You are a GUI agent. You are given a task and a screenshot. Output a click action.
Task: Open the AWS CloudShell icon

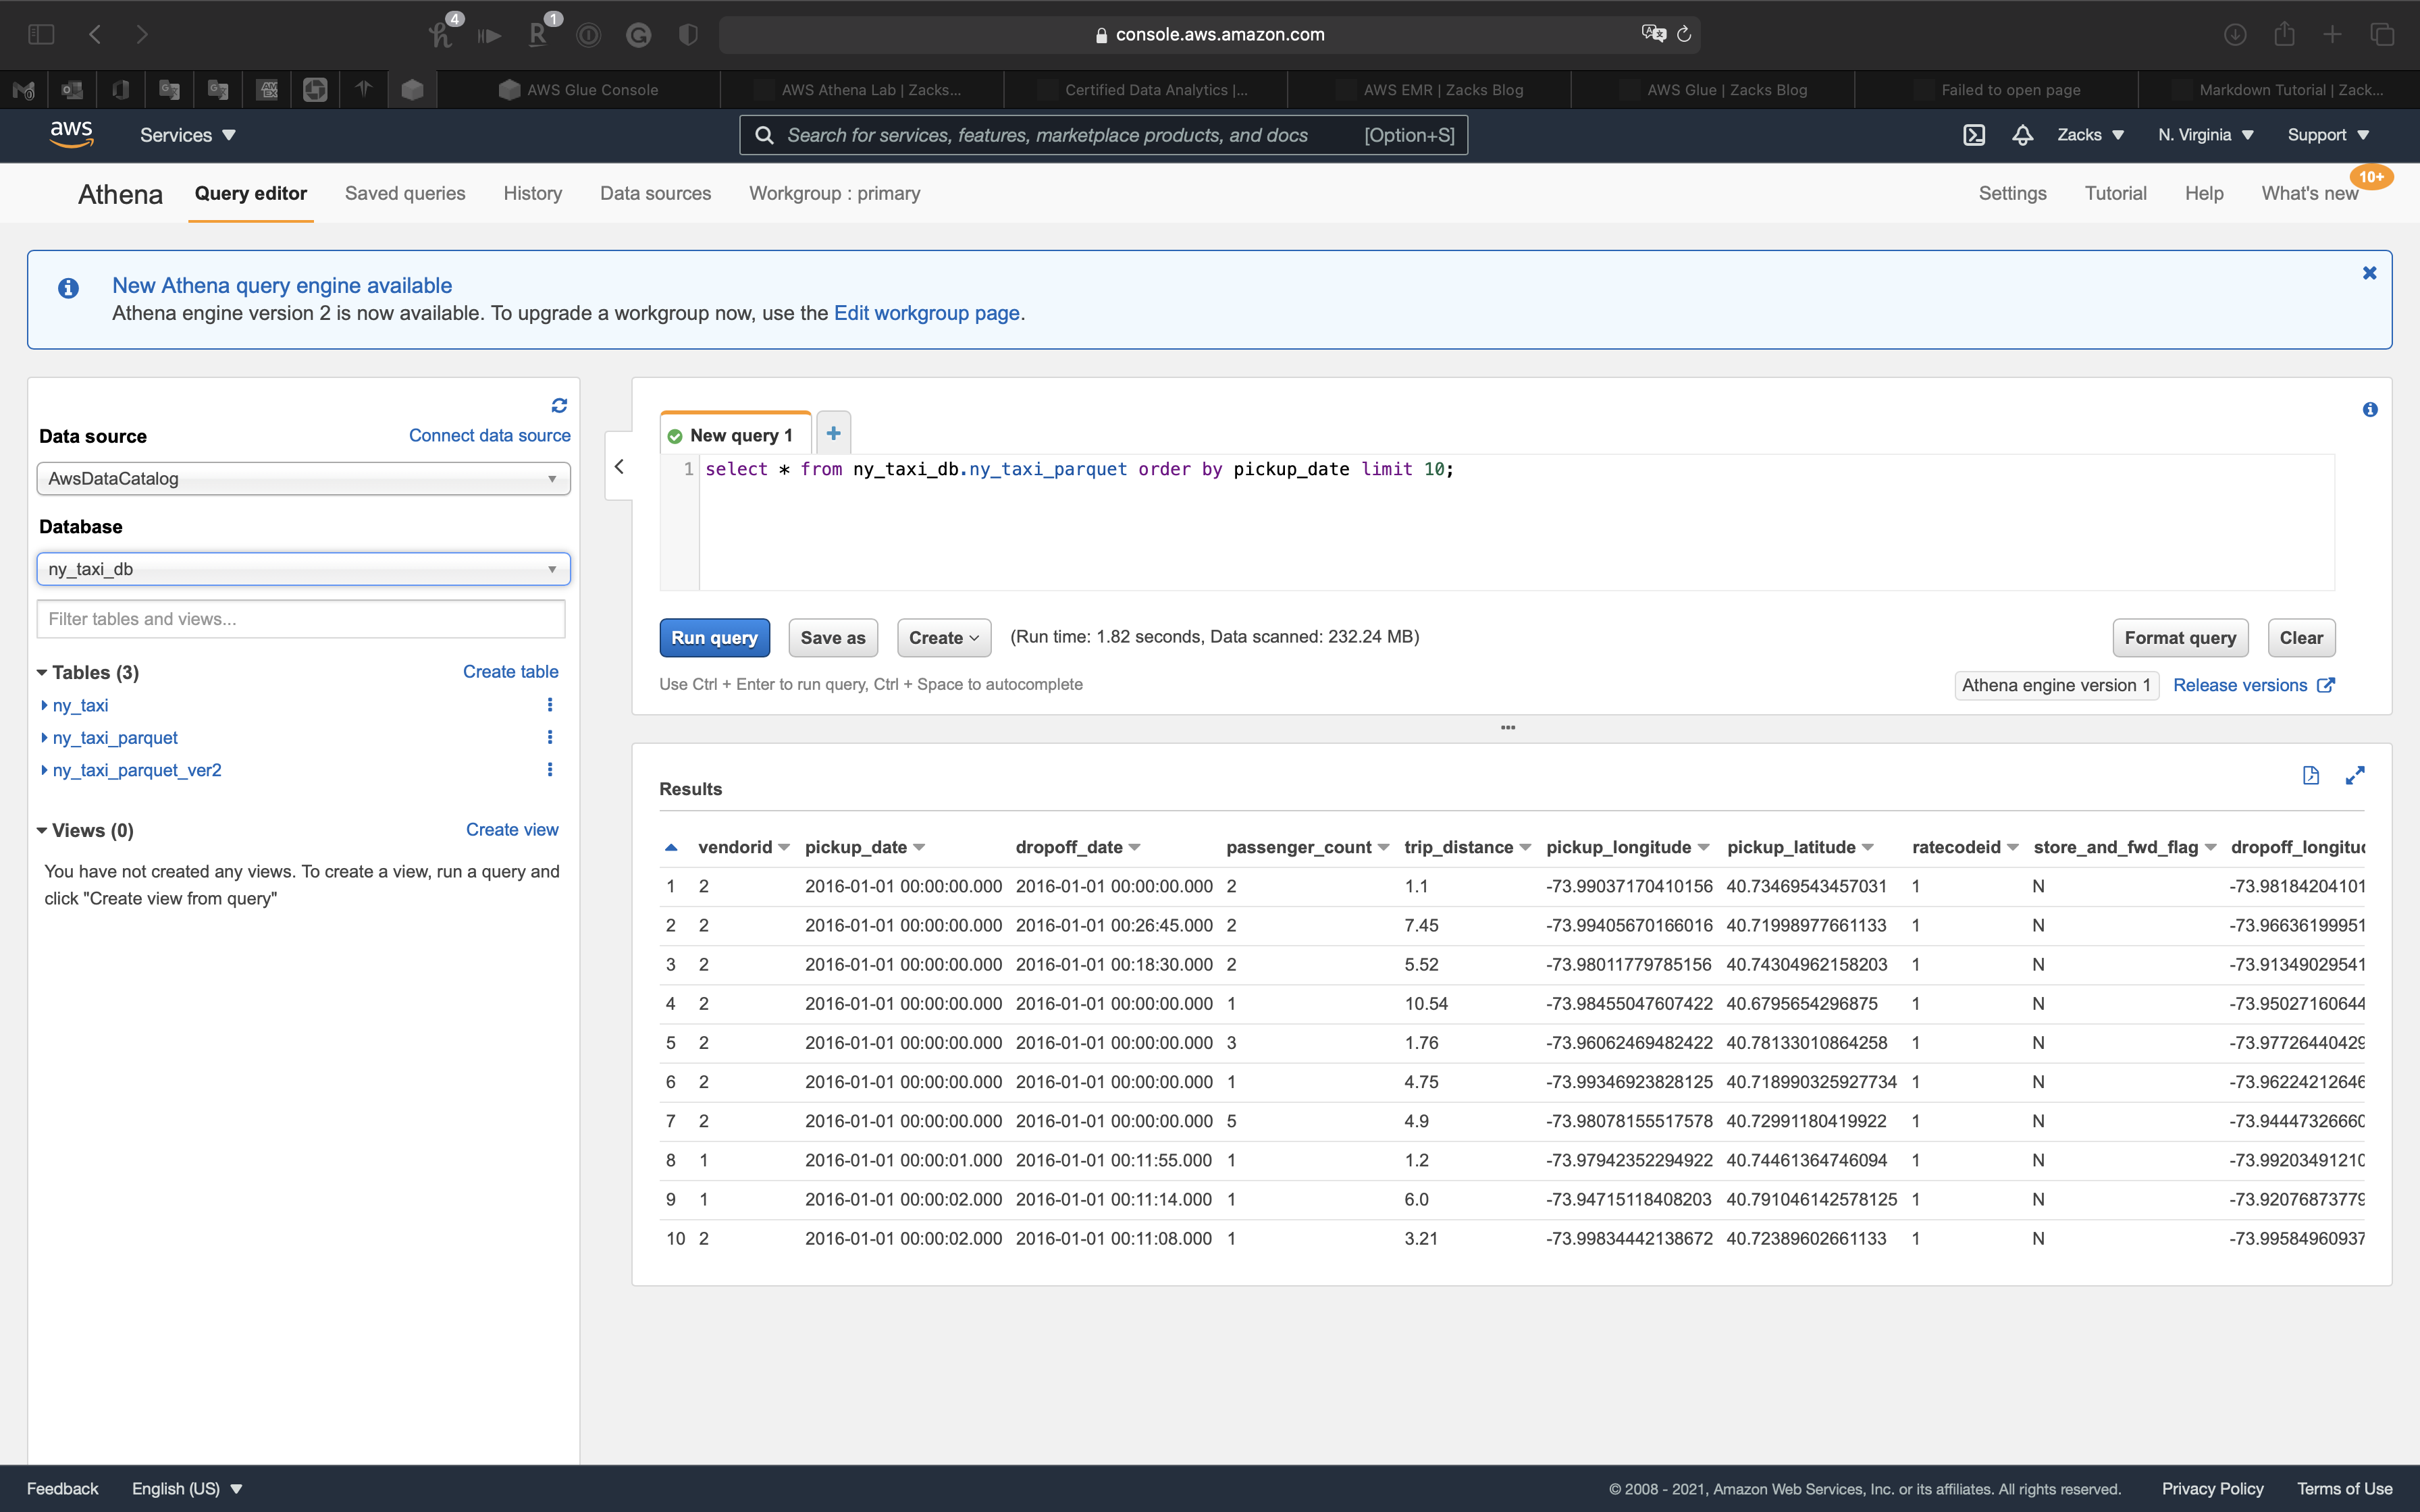pos(1973,135)
